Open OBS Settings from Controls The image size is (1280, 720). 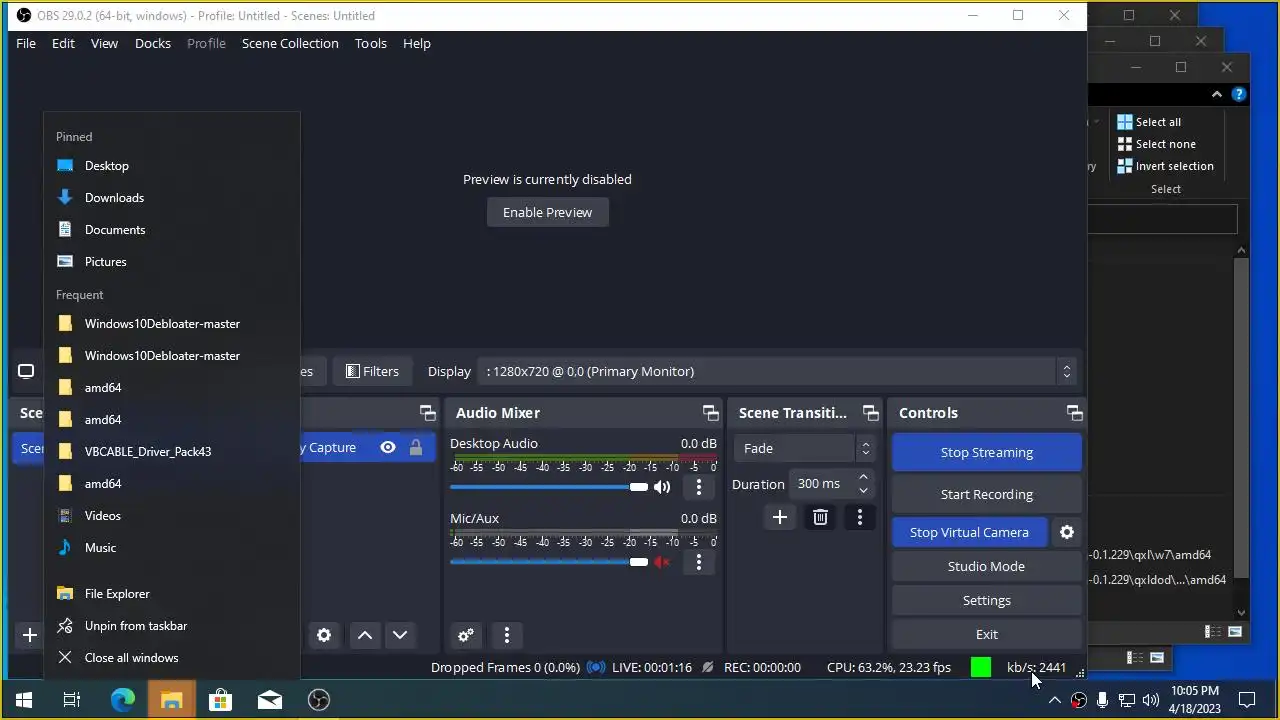(987, 600)
